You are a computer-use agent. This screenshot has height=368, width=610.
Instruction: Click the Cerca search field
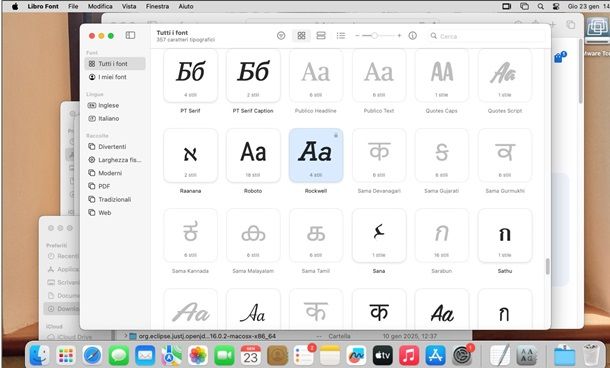tap(486, 36)
